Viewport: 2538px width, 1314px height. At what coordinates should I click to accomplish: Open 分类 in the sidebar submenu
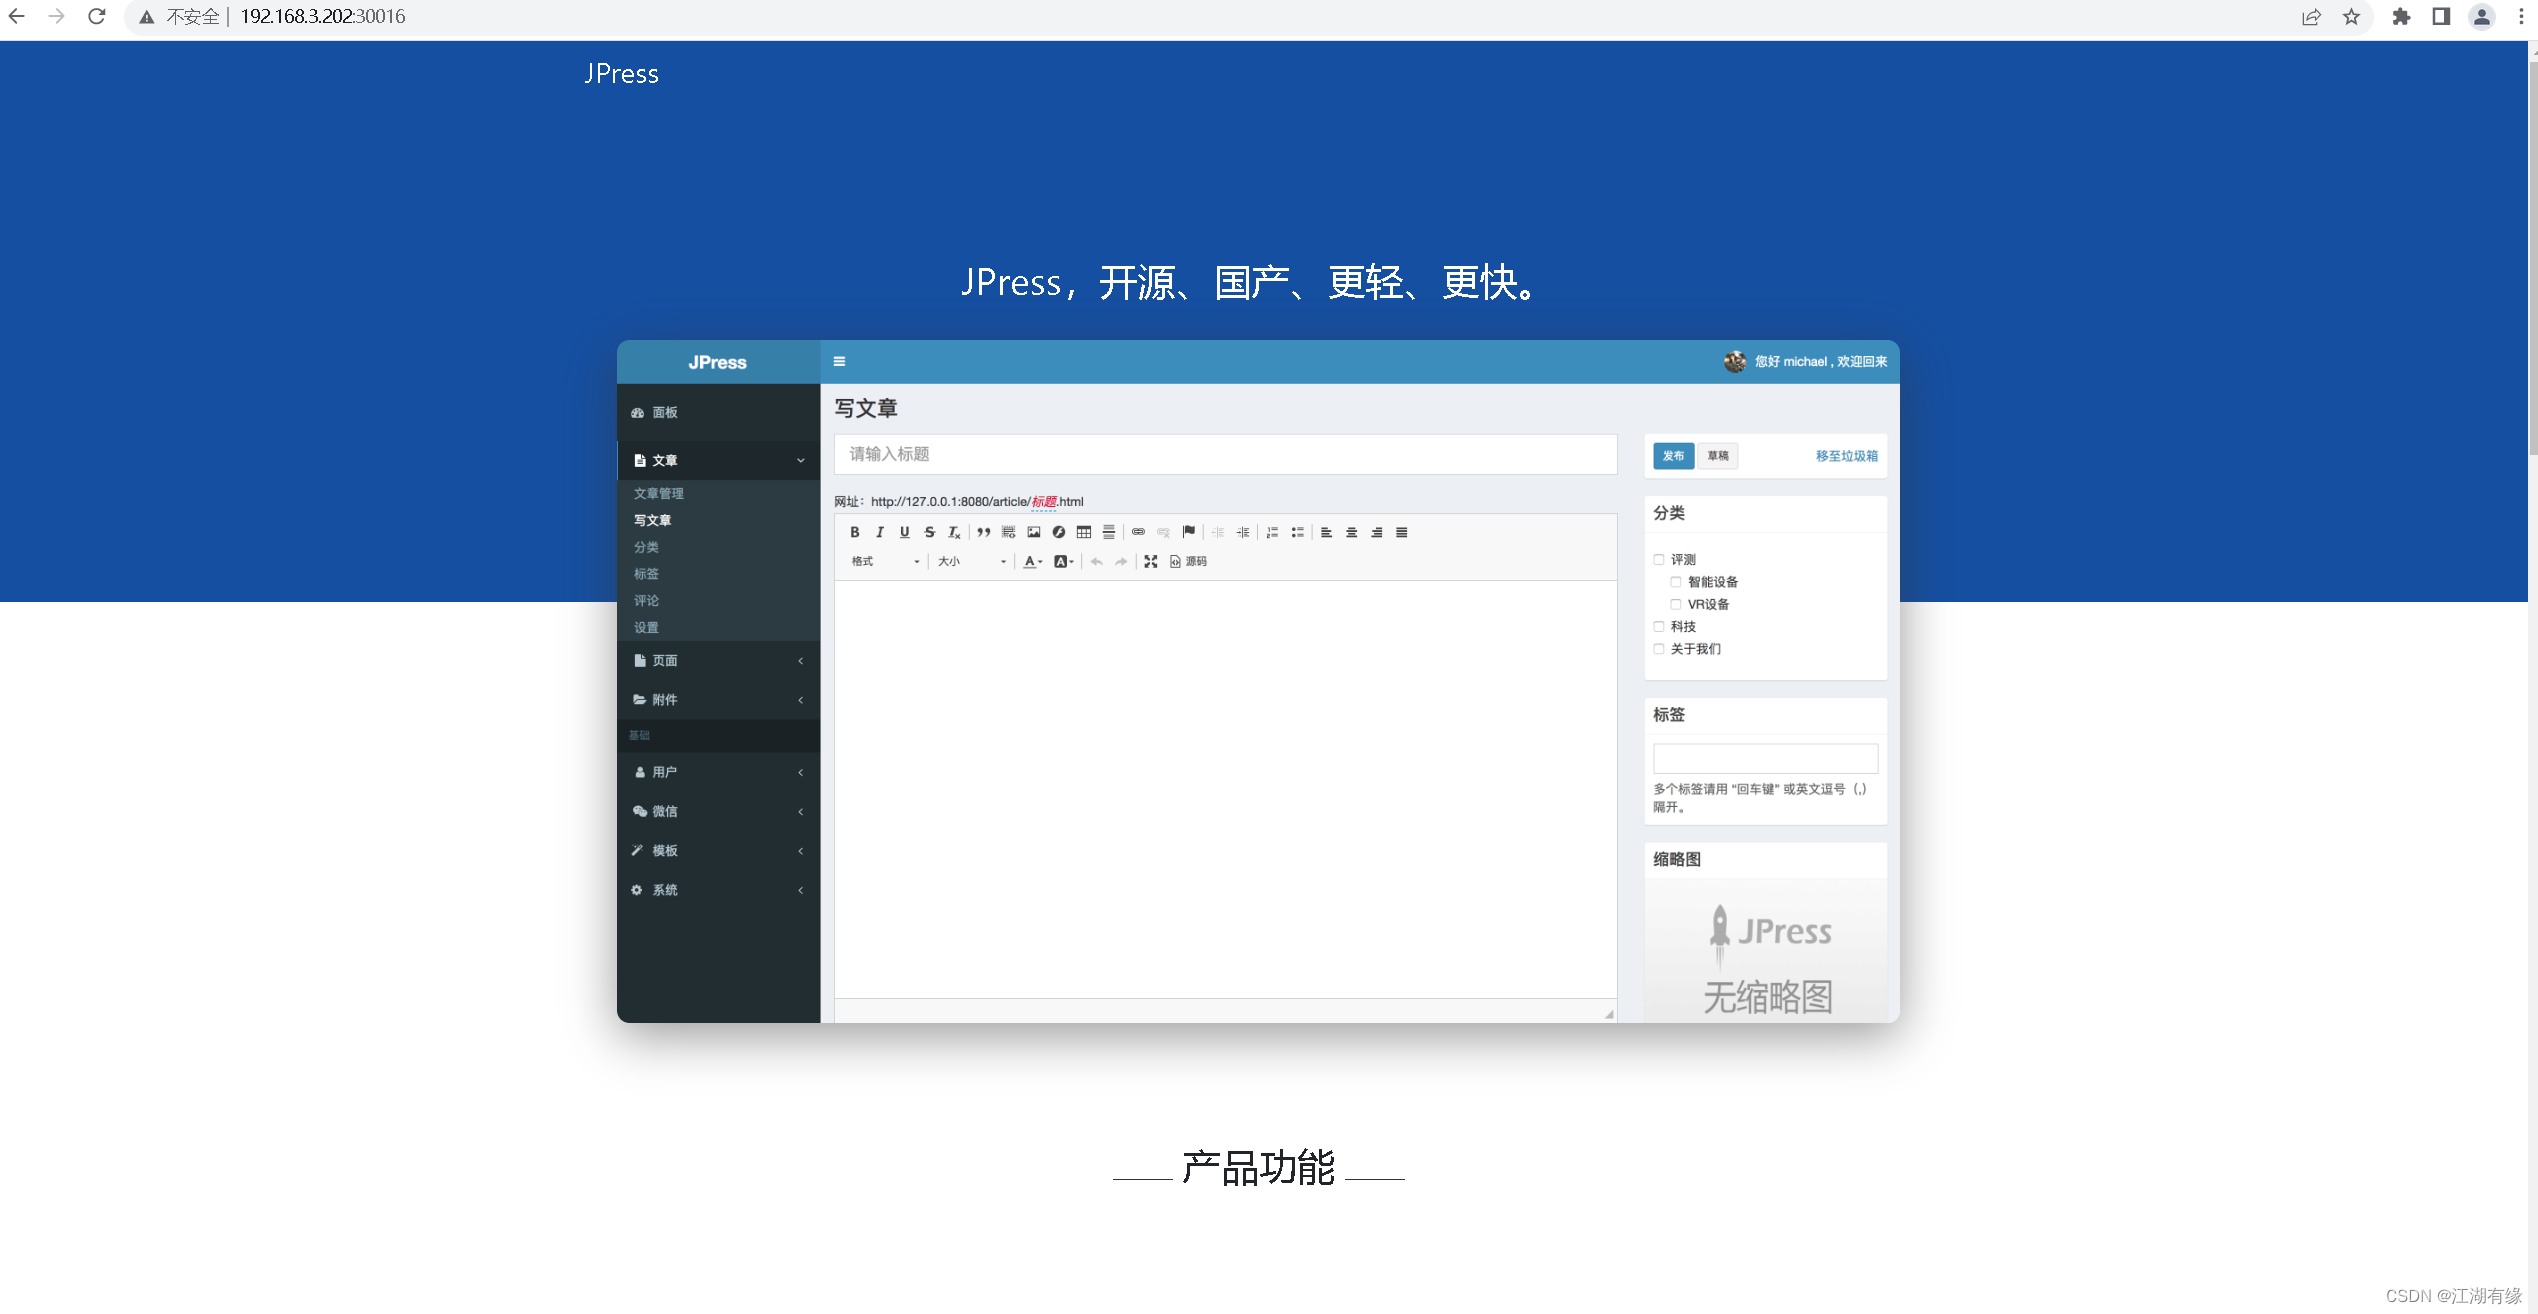[x=646, y=547]
